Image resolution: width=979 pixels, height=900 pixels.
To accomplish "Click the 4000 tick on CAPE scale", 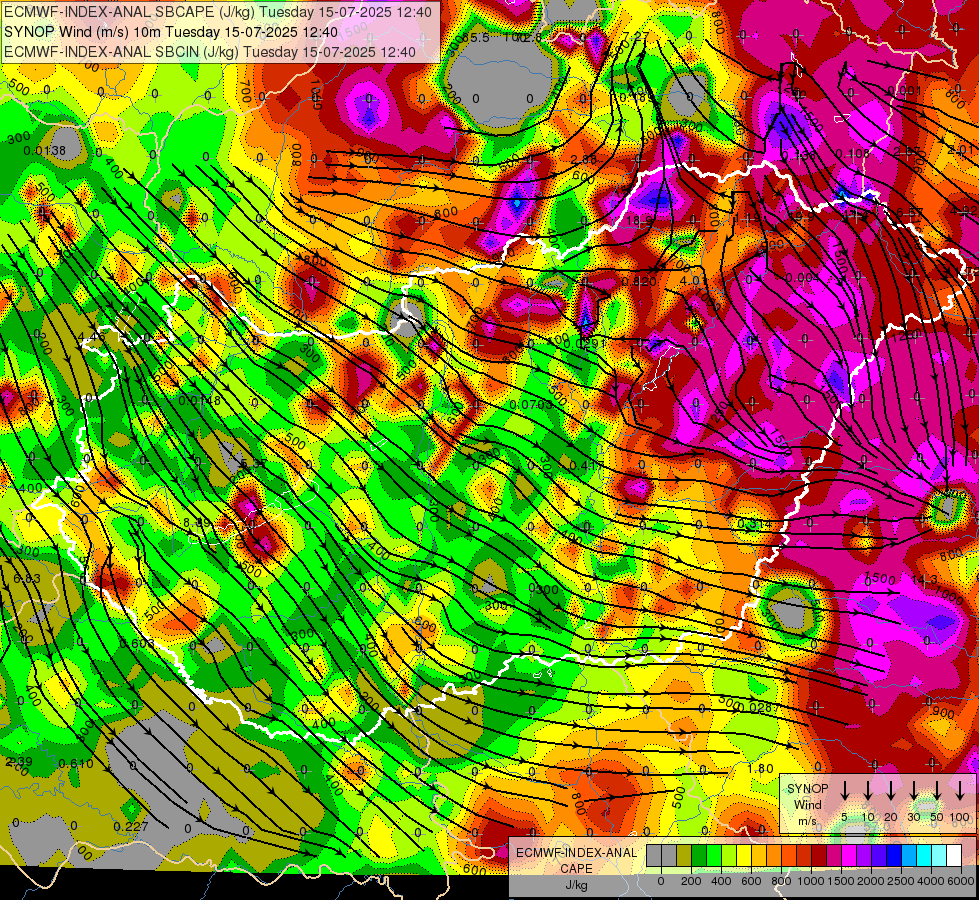I will click(930, 881).
